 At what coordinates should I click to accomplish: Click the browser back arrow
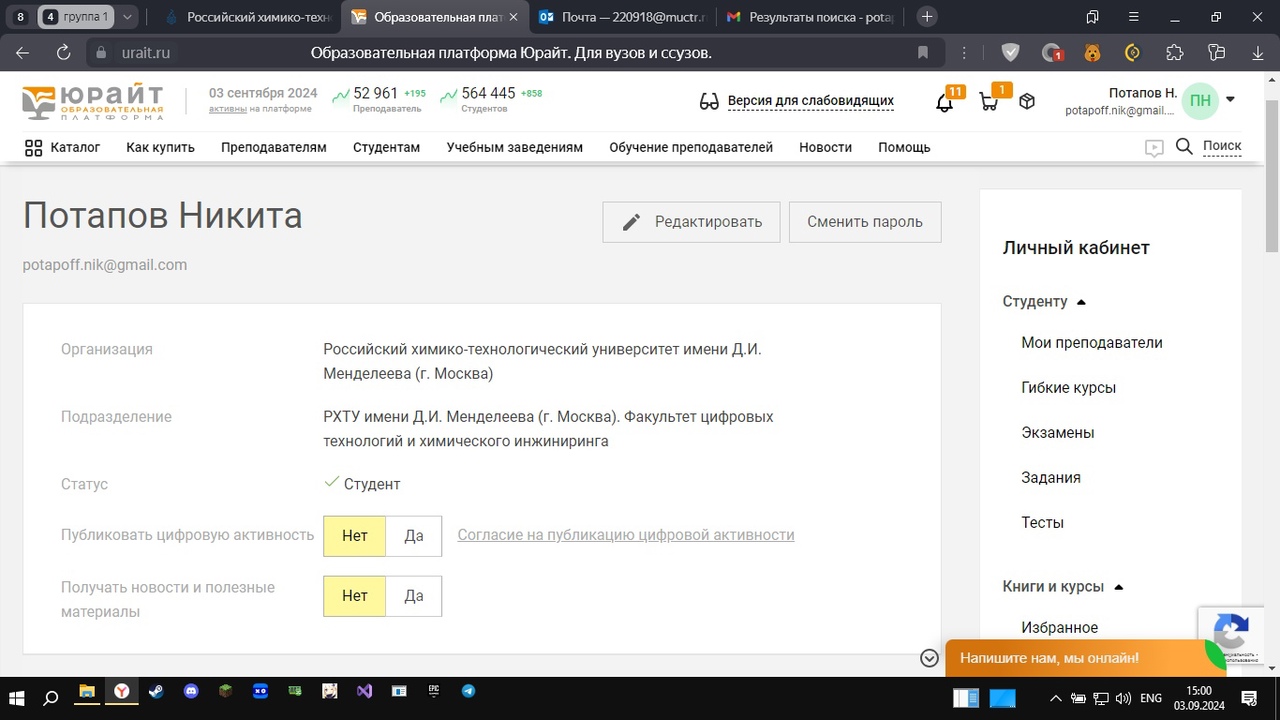click(22, 53)
